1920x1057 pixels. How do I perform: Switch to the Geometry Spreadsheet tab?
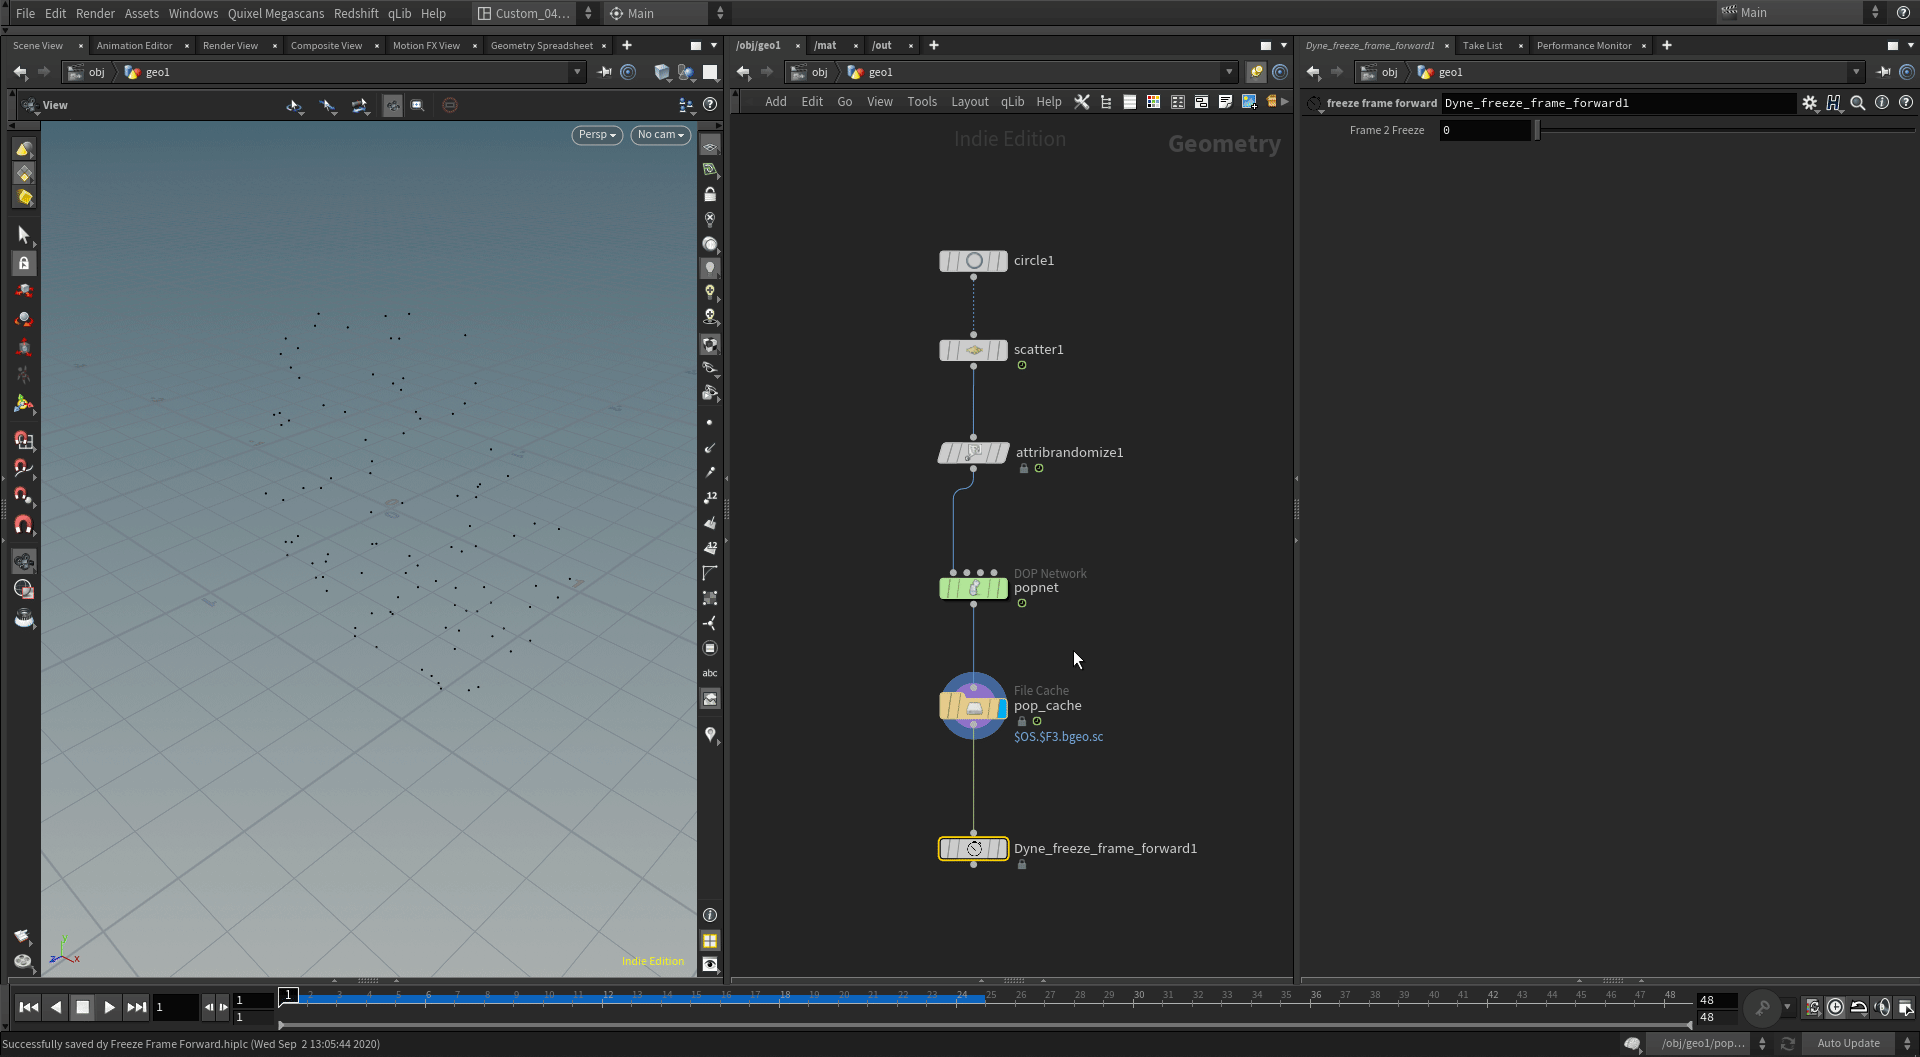coord(541,45)
